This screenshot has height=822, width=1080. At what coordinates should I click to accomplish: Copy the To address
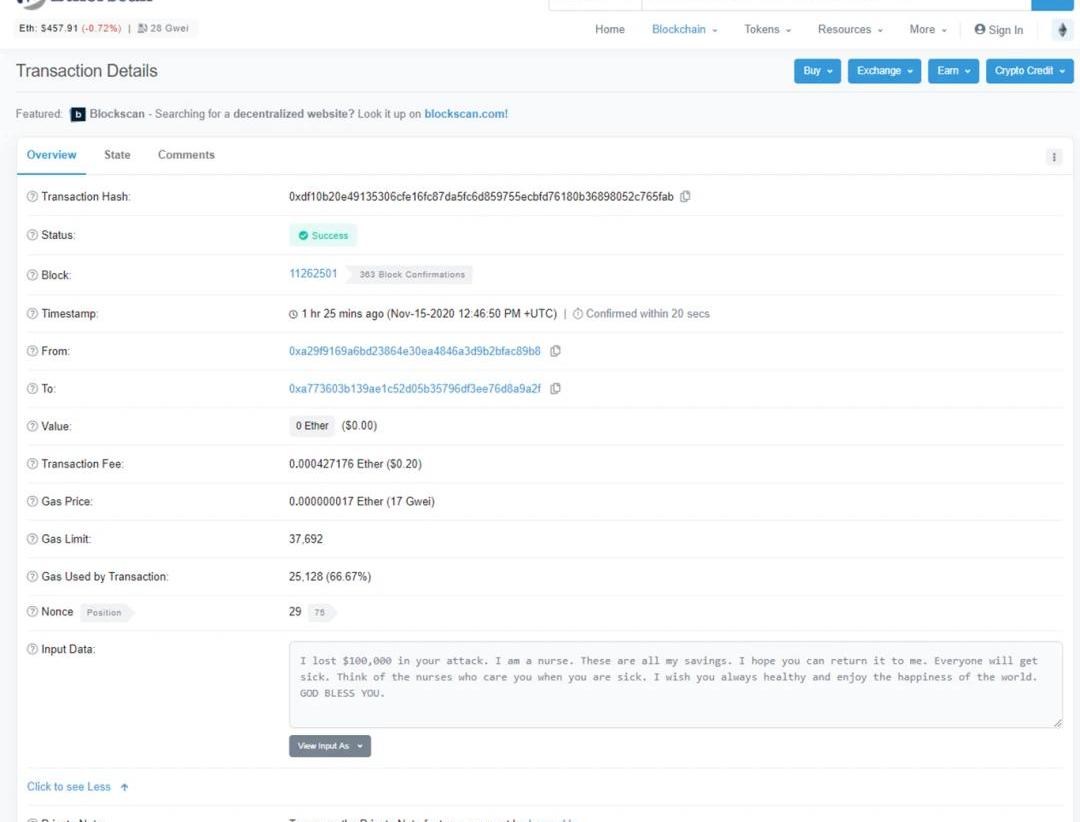pyautogui.click(x=556, y=389)
